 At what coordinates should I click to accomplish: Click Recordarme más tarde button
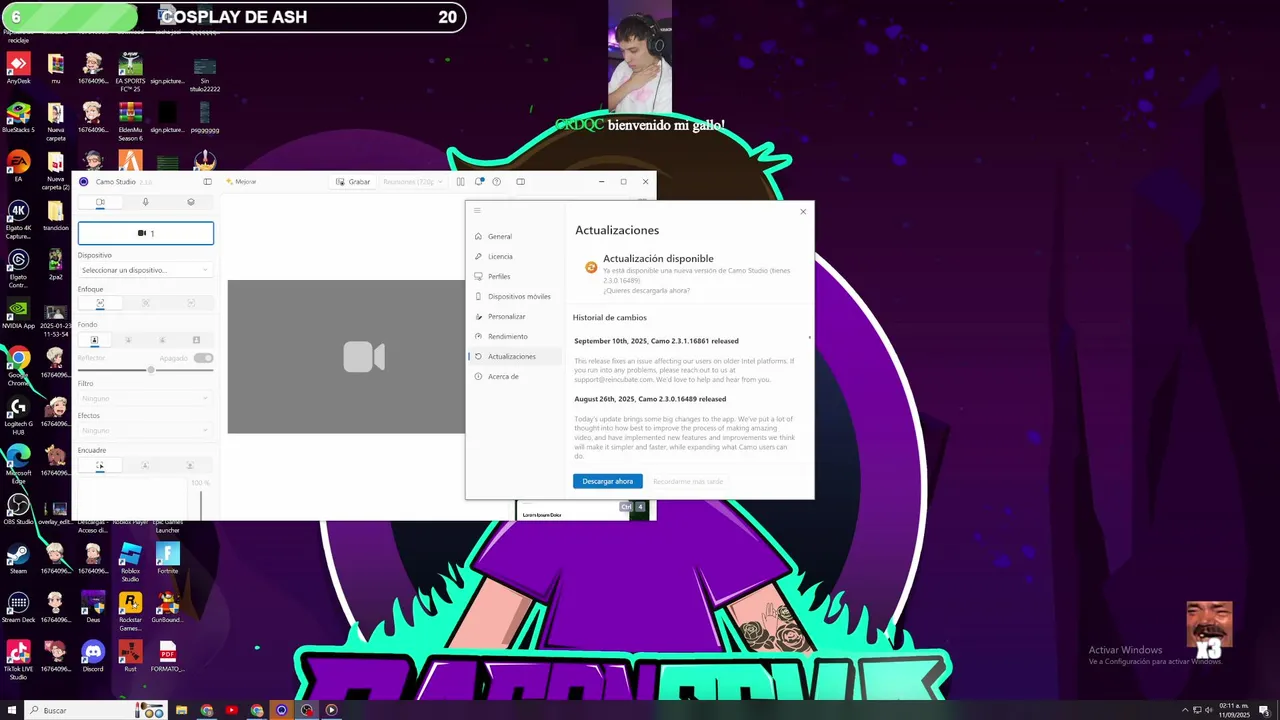point(688,481)
